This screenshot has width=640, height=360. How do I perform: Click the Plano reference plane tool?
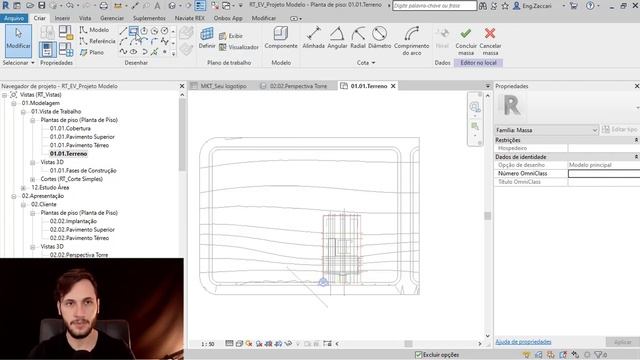tap(92, 52)
